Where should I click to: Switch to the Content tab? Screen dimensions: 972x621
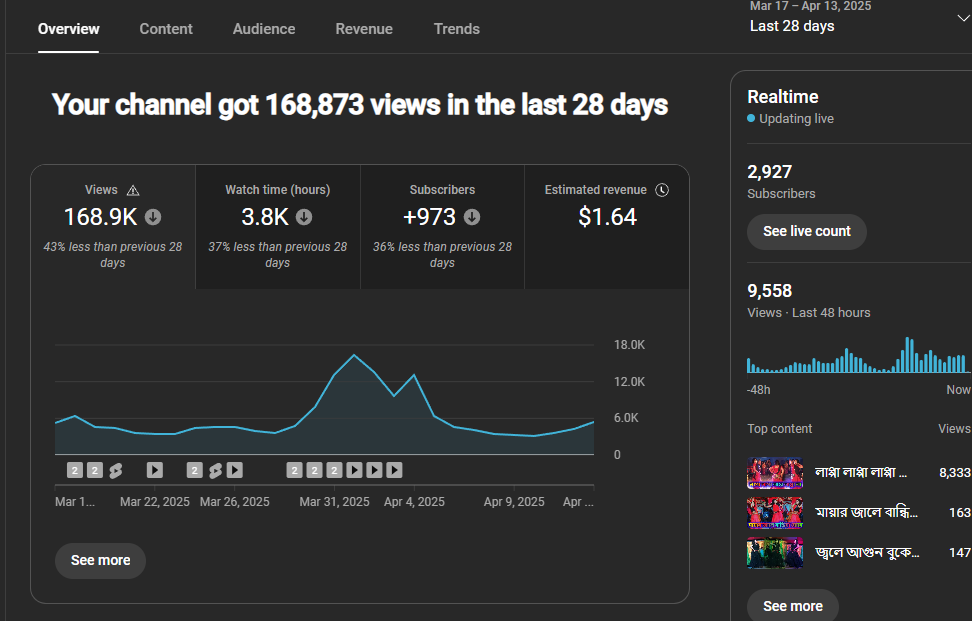pyautogui.click(x=166, y=29)
